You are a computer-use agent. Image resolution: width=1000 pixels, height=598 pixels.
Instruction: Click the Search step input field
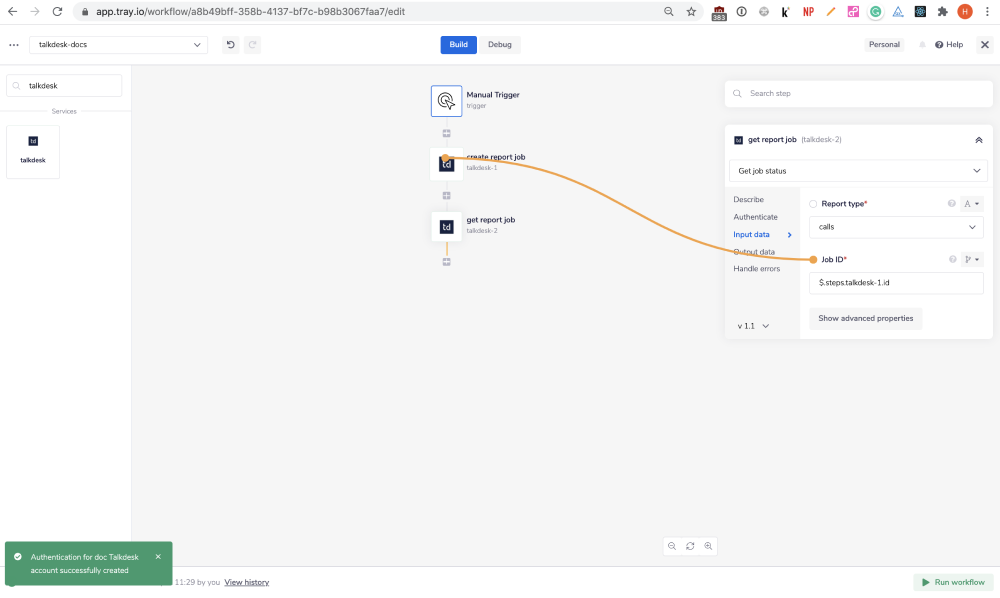858,93
